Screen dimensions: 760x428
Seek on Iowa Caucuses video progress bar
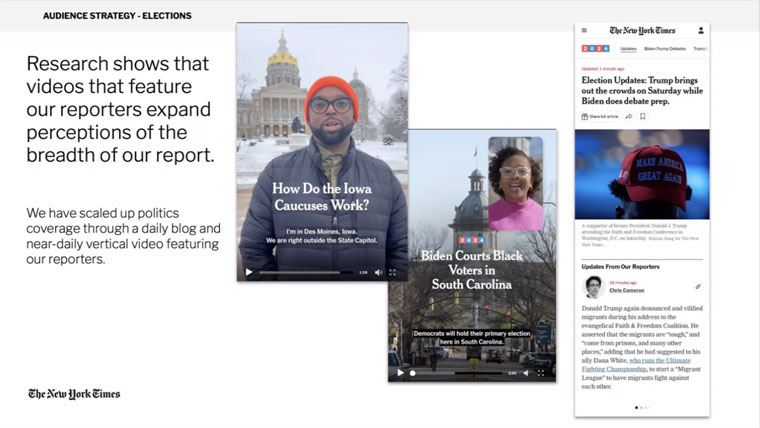[x=306, y=272]
